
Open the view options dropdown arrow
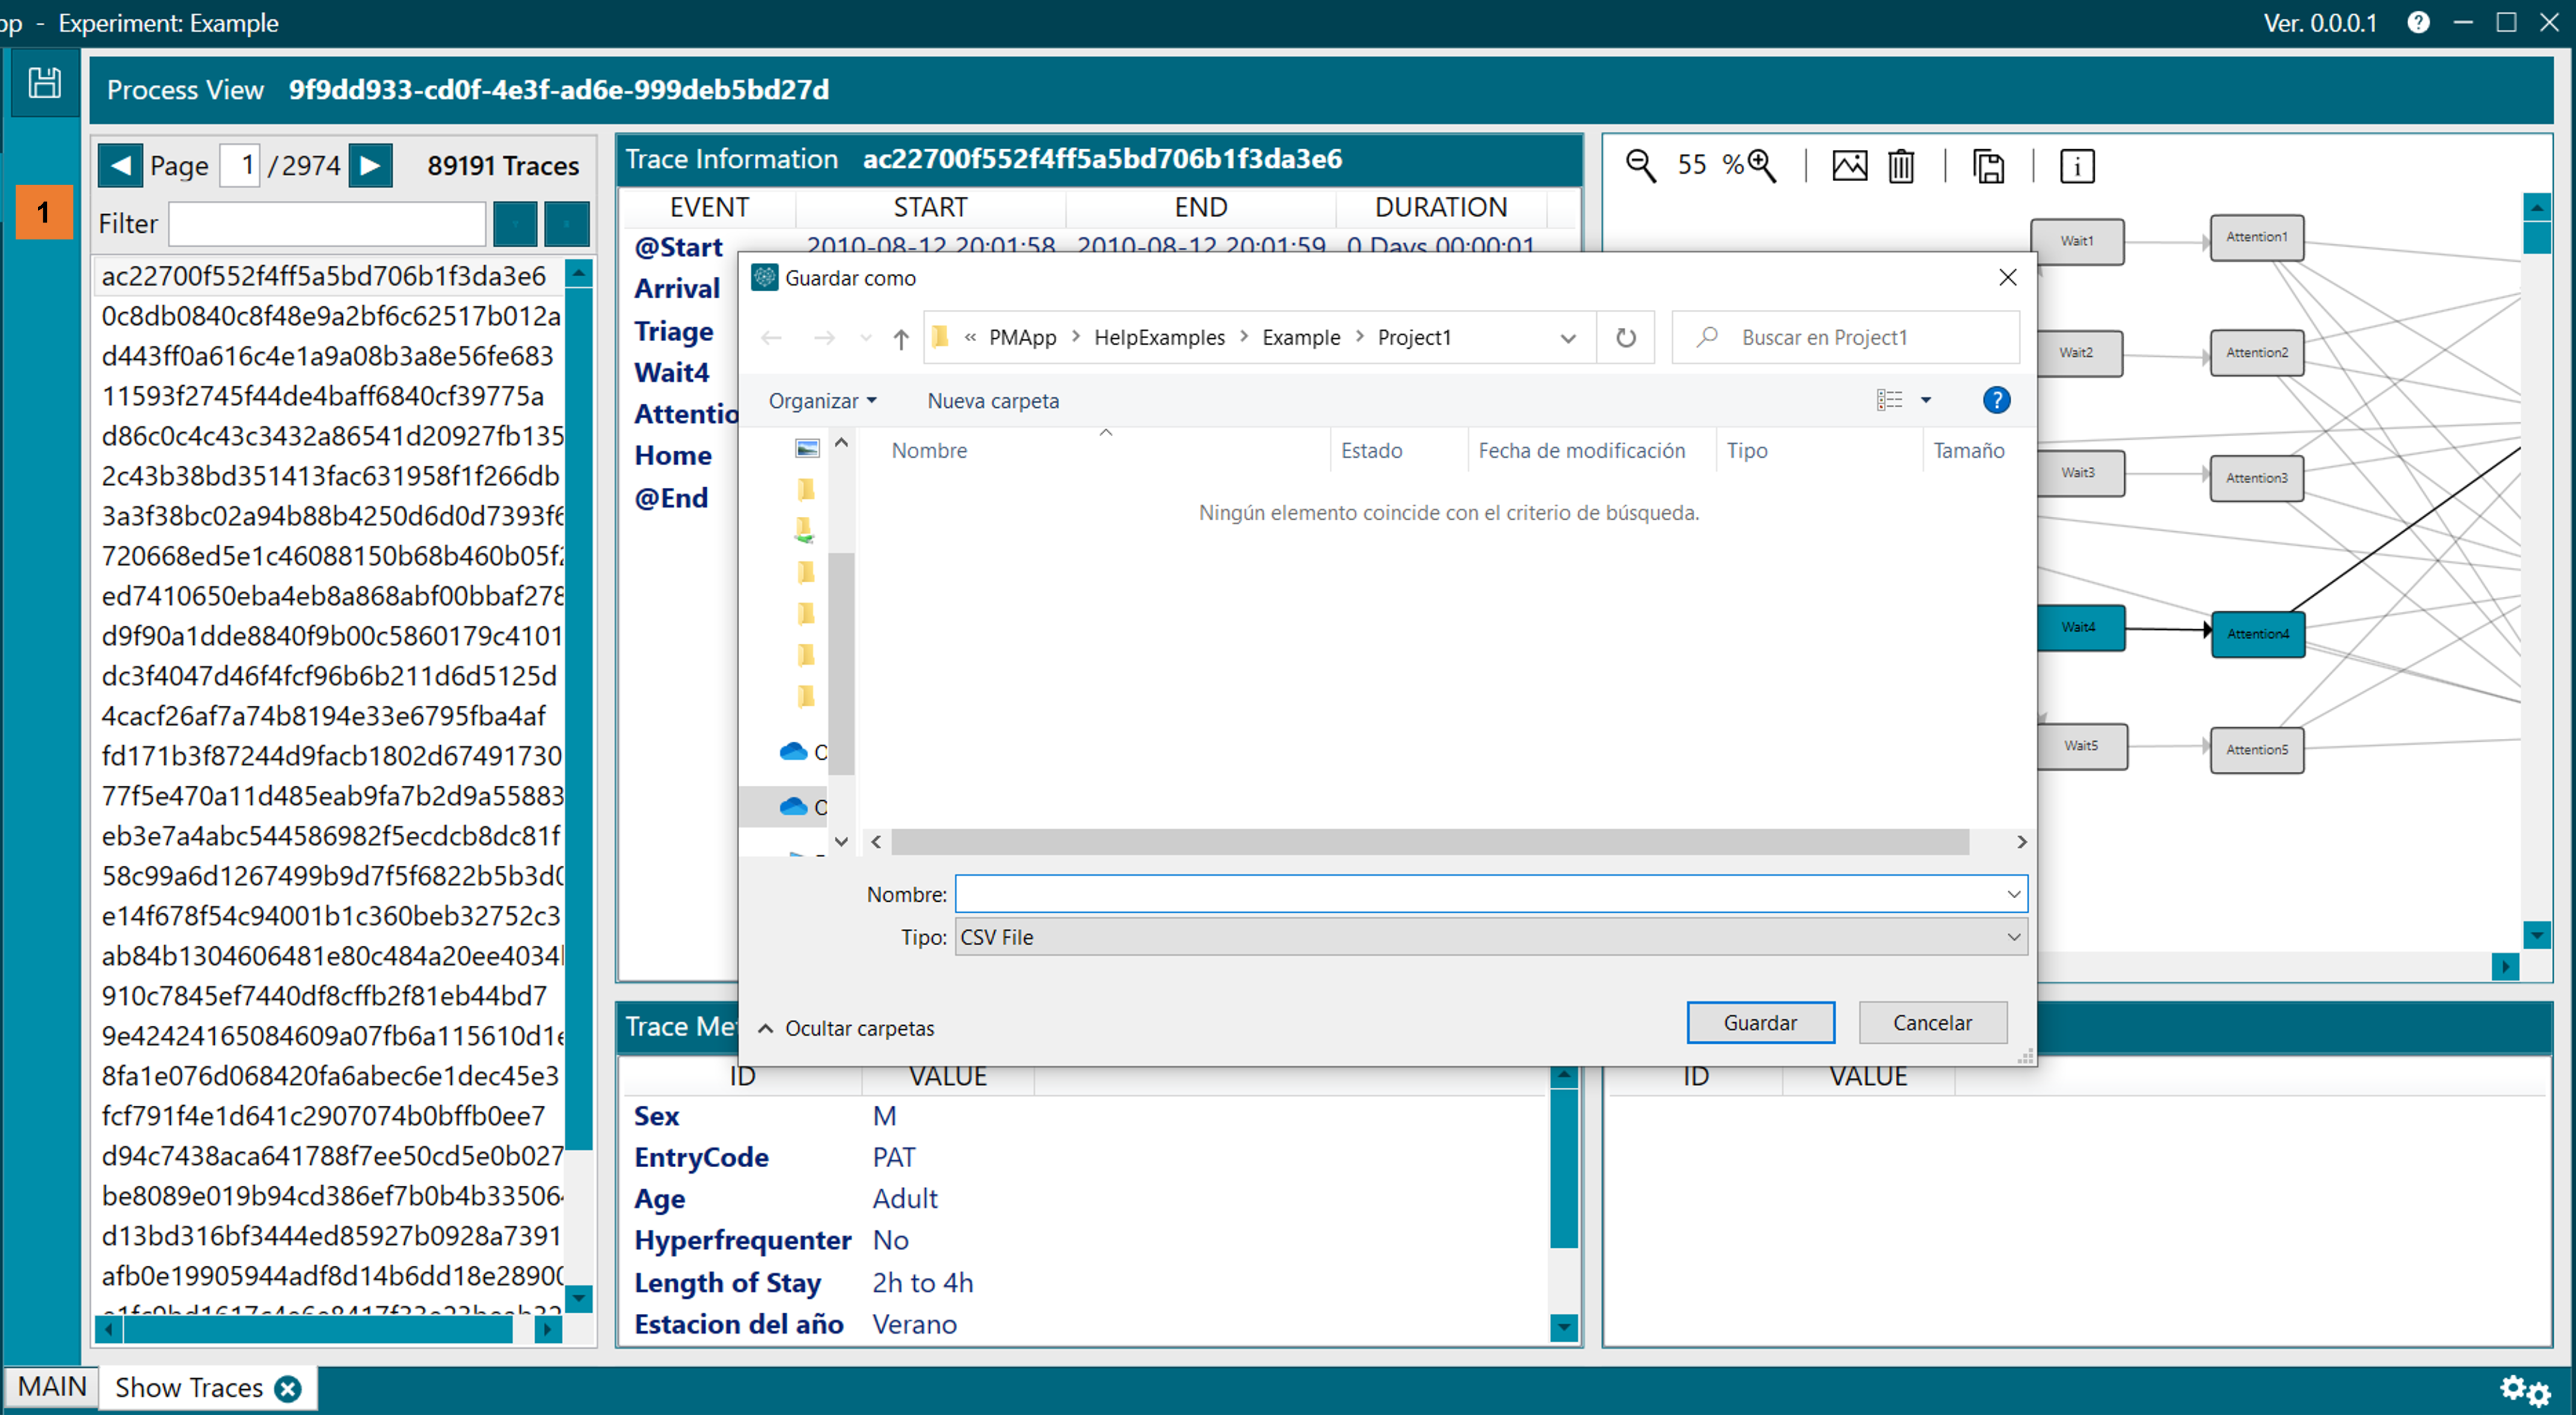pos(1926,400)
